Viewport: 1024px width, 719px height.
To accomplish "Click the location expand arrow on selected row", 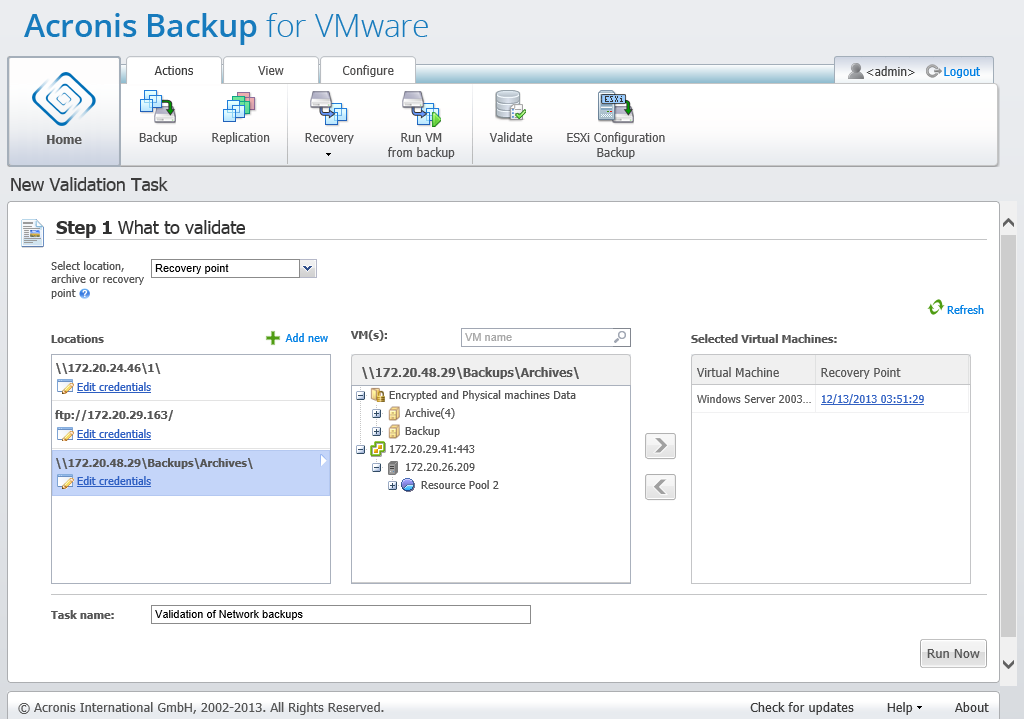I will click(323, 461).
